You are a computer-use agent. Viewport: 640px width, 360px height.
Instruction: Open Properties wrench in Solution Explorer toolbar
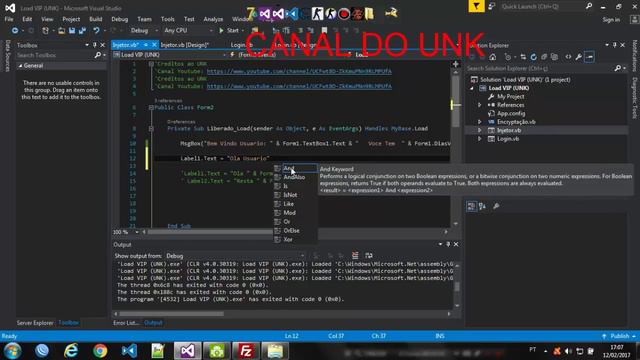(x=578, y=57)
